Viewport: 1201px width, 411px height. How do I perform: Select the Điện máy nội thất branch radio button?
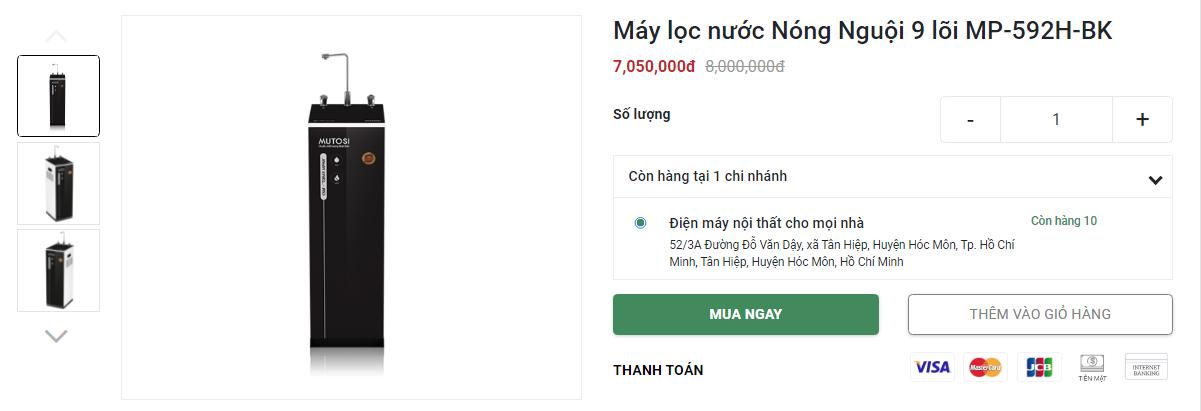click(640, 223)
